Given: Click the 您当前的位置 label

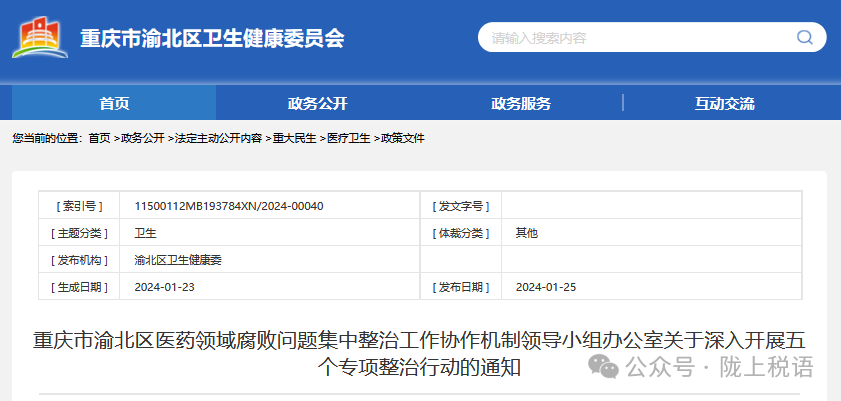Looking at the screenshot, I should [47, 138].
